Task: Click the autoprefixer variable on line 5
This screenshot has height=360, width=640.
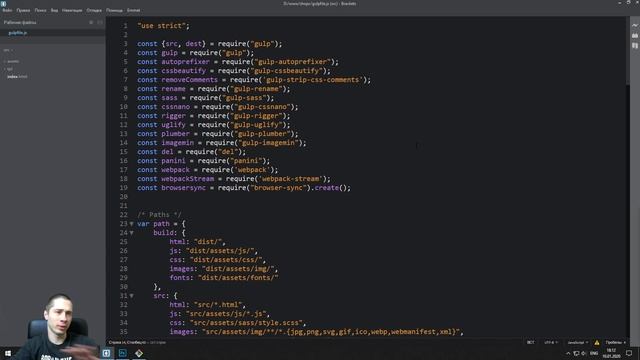Action: click(185, 62)
